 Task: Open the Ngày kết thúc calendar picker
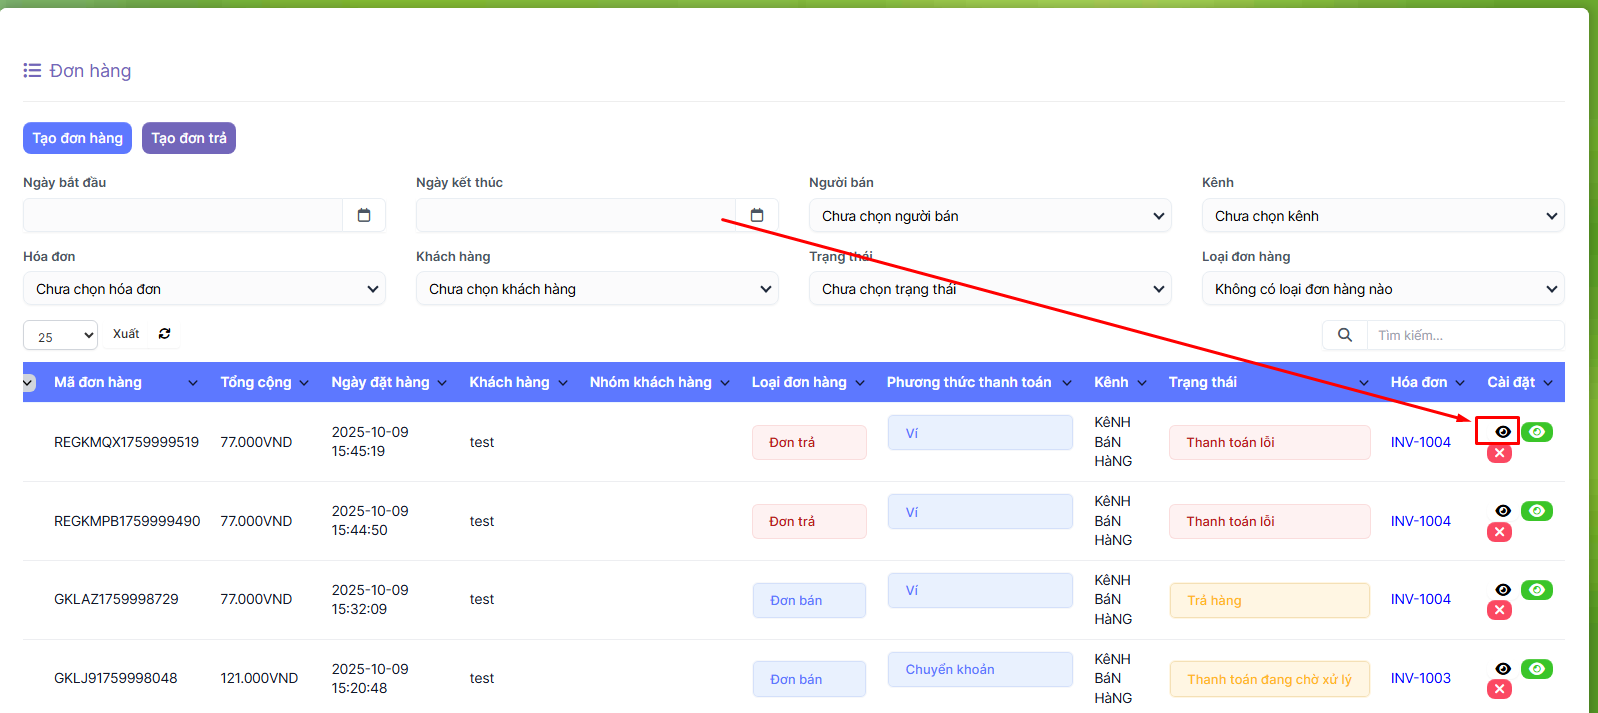click(x=757, y=215)
